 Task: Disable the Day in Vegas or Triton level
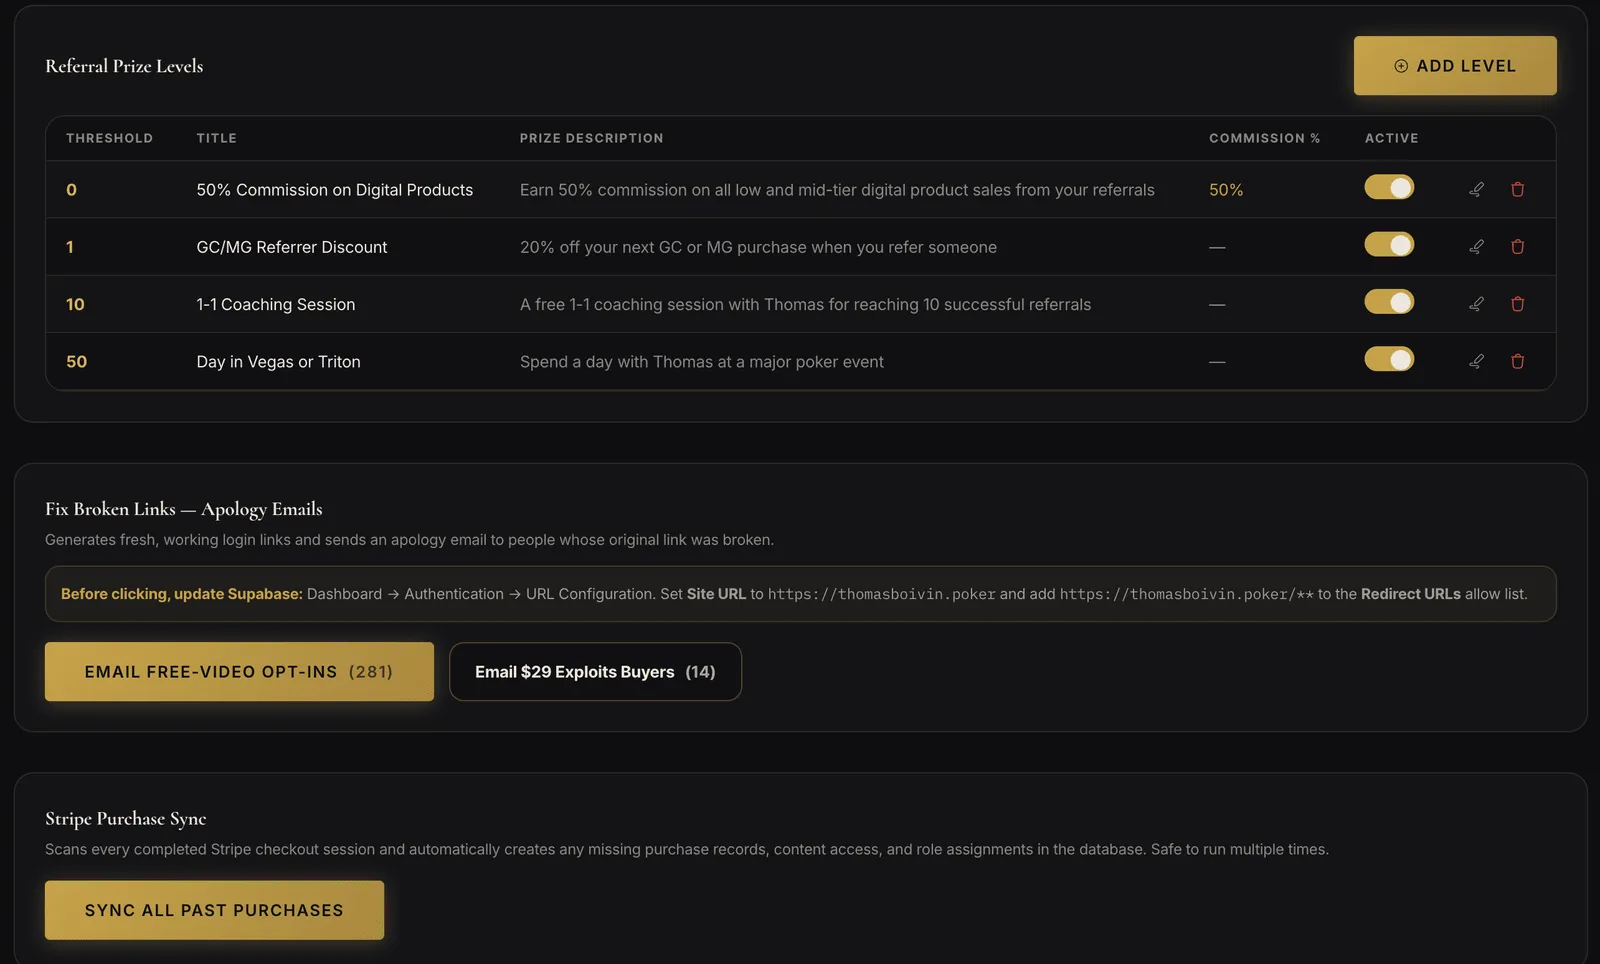pyautogui.click(x=1389, y=359)
